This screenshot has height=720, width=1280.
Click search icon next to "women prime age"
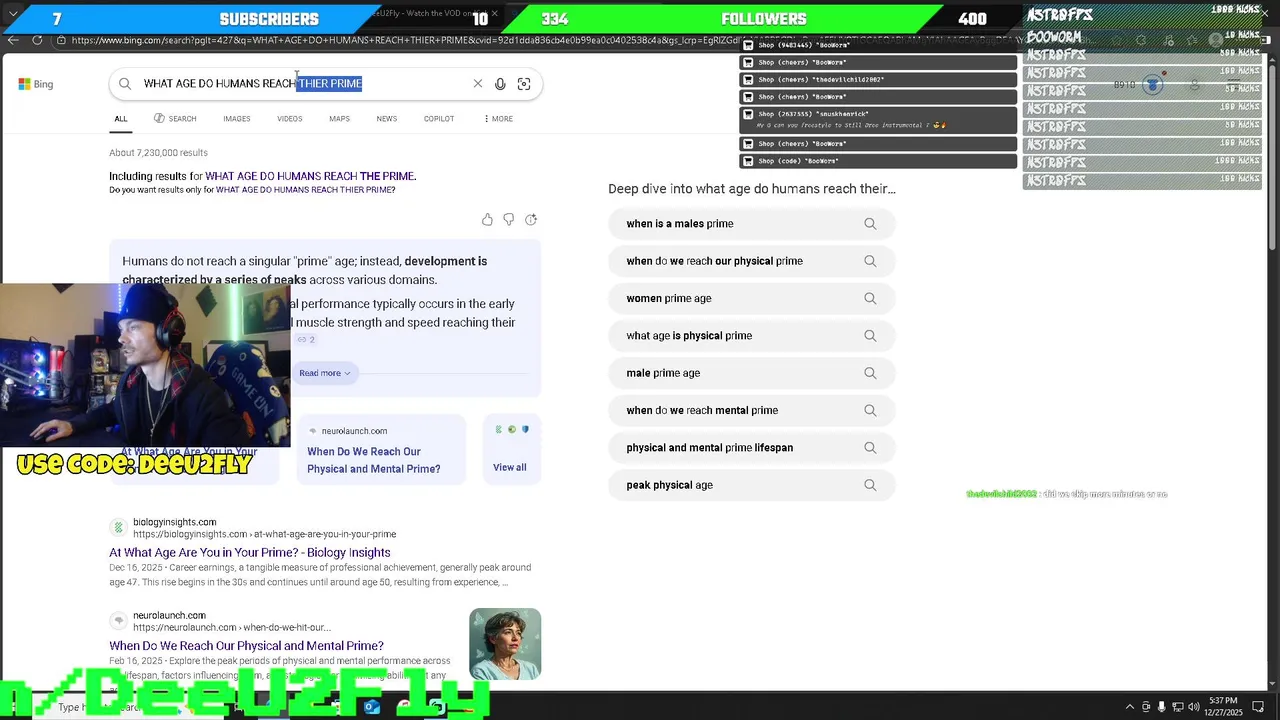click(870, 298)
